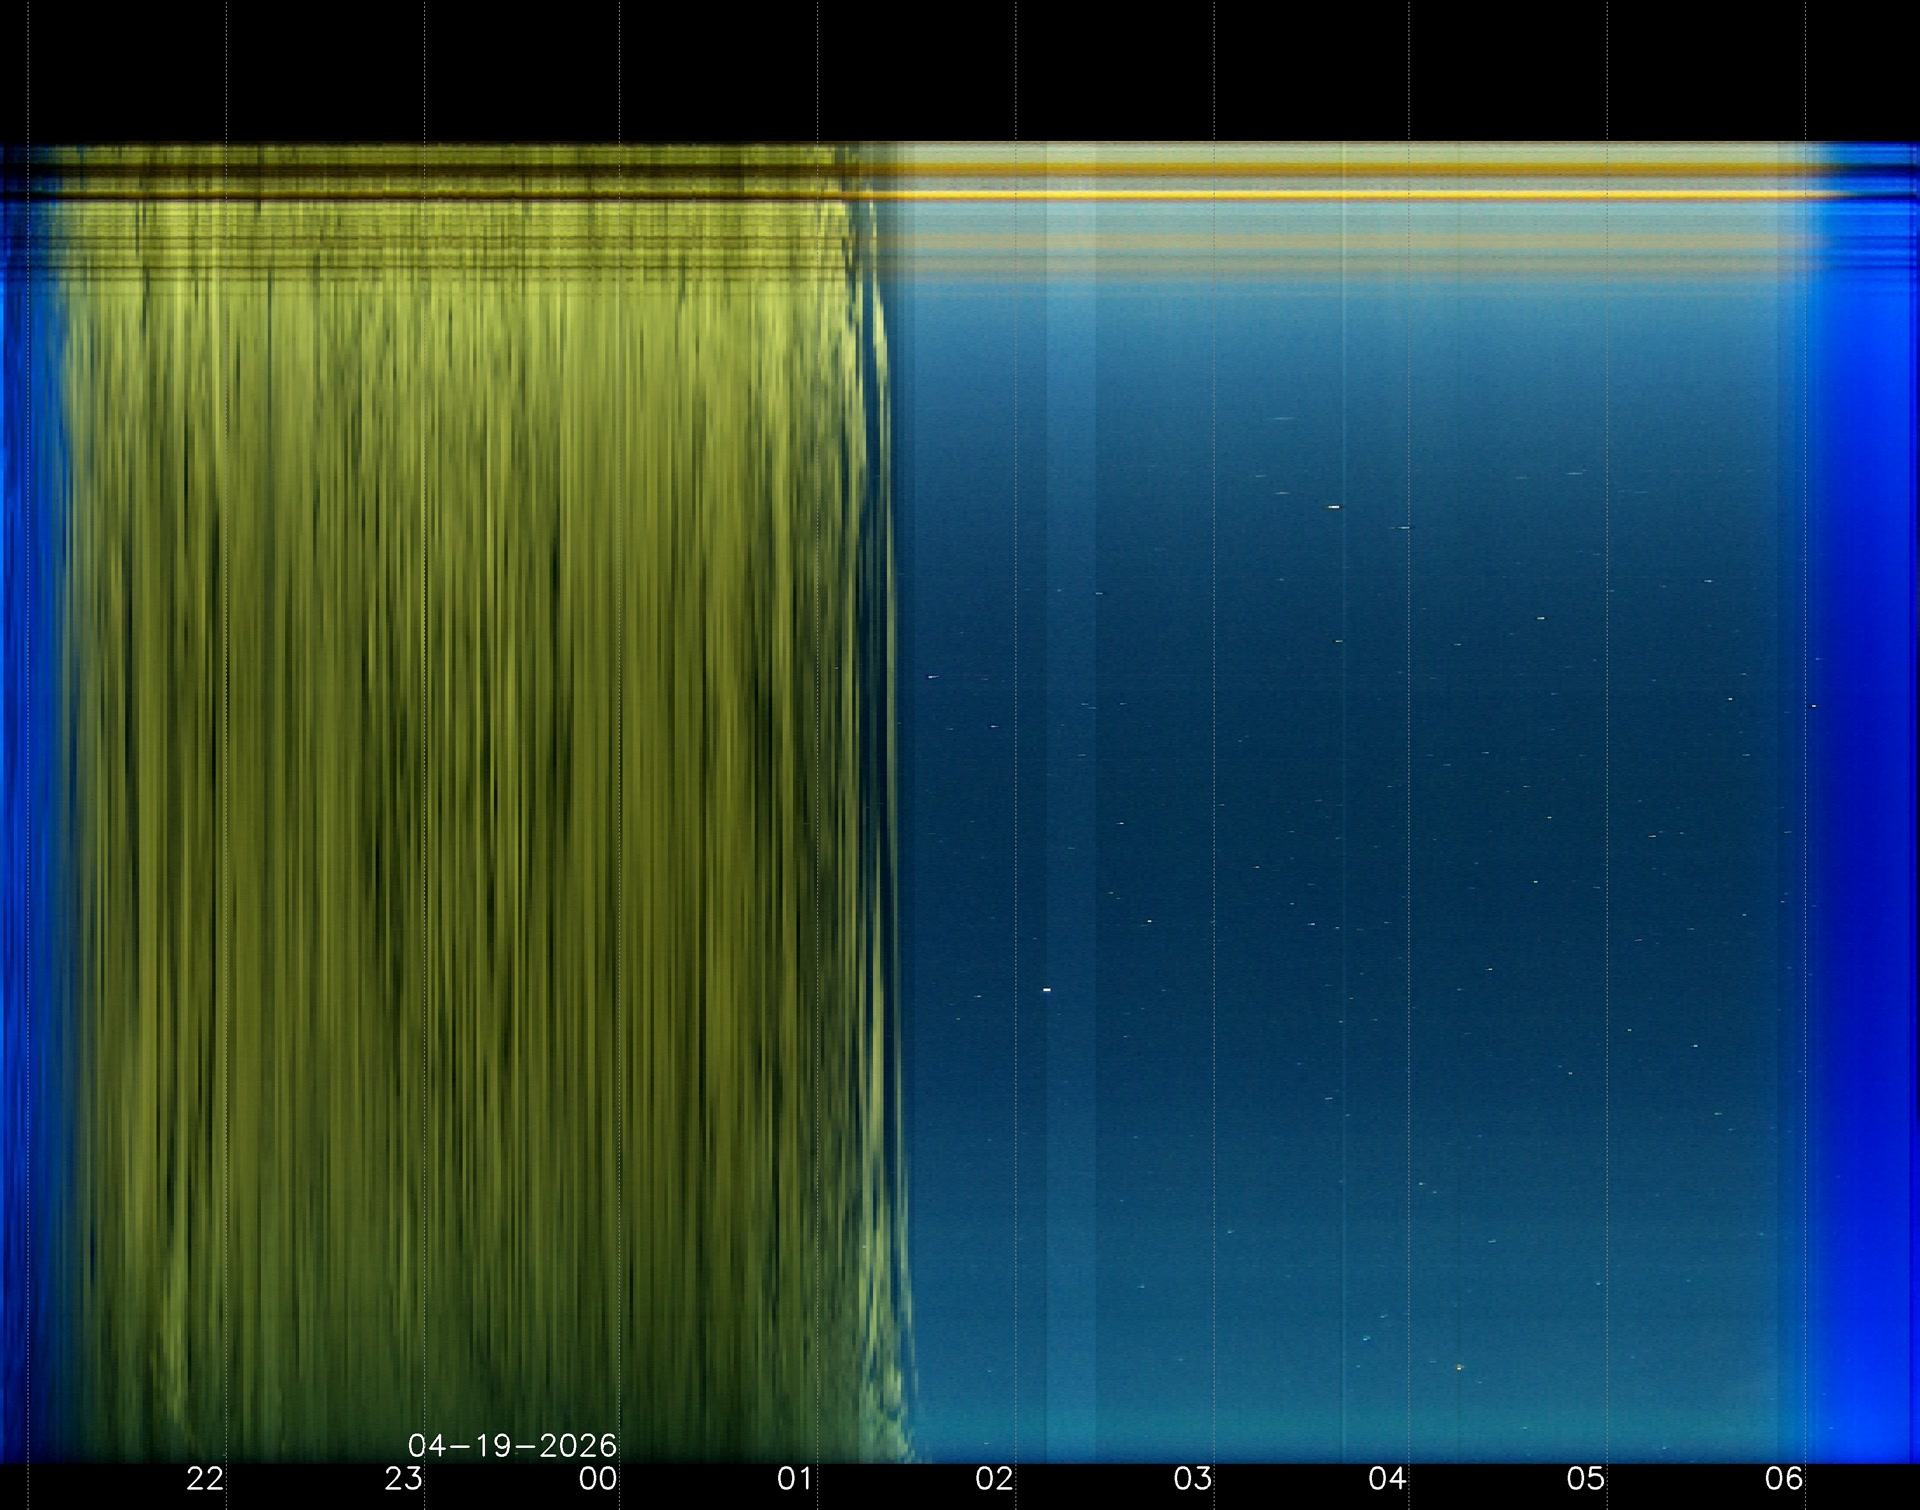
Task: Select the 06 hour label
Action: click(x=1783, y=1478)
